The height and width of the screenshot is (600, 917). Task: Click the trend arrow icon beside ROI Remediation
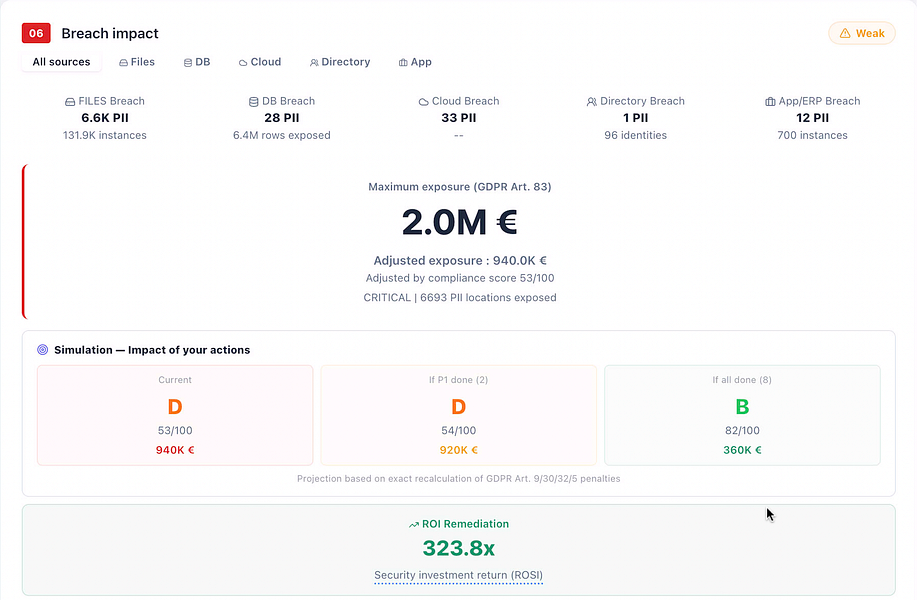click(413, 525)
